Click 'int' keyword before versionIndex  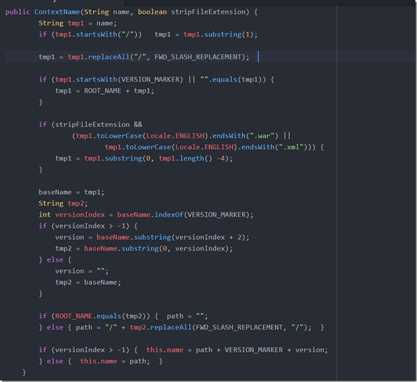tap(45, 215)
